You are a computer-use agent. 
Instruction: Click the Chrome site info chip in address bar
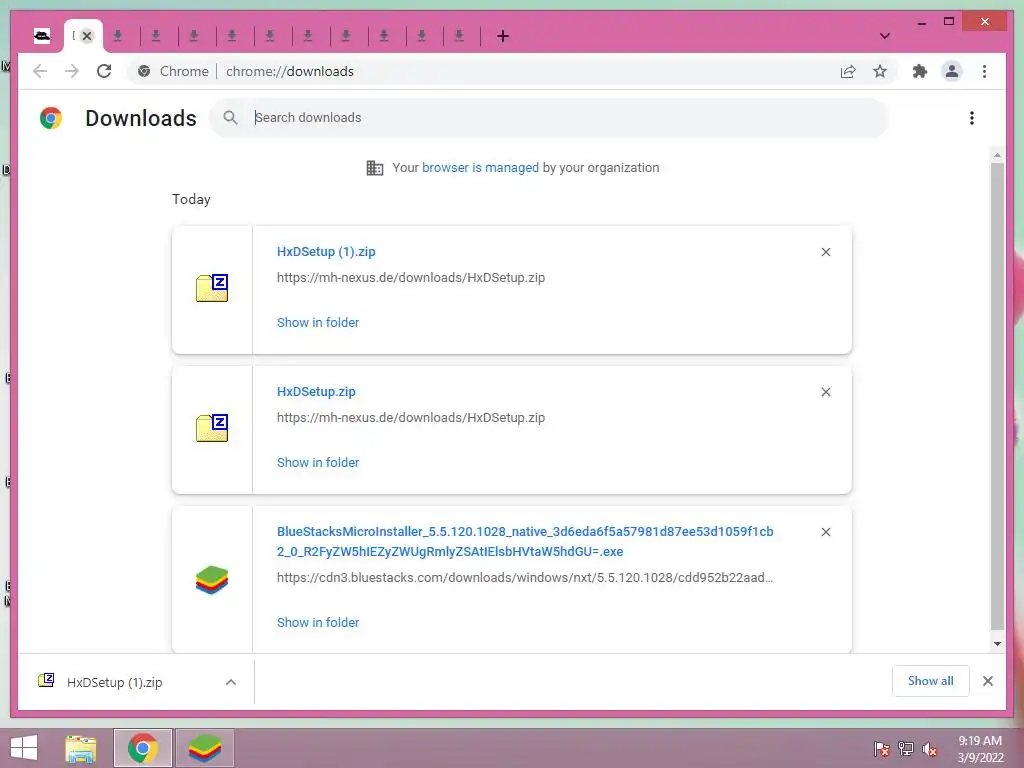(x=173, y=71)
